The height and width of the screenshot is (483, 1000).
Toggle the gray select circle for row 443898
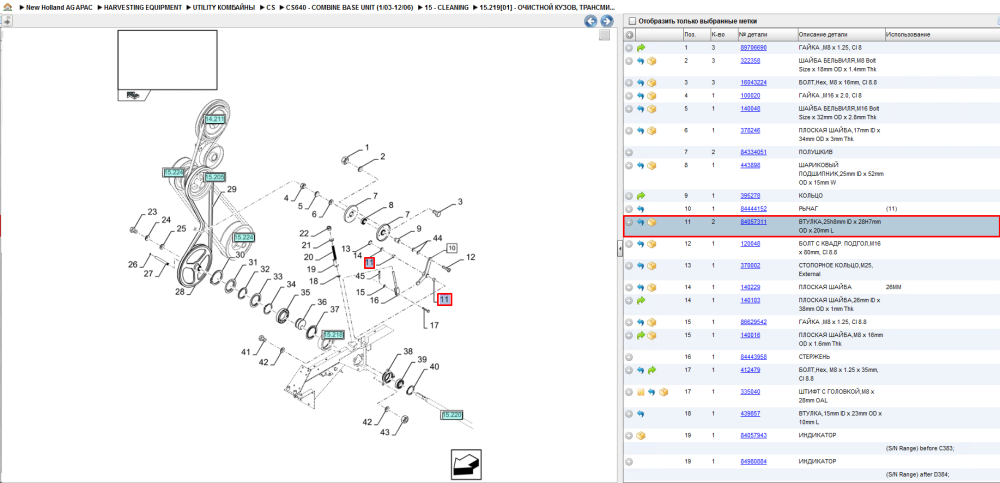coord(629,165)
